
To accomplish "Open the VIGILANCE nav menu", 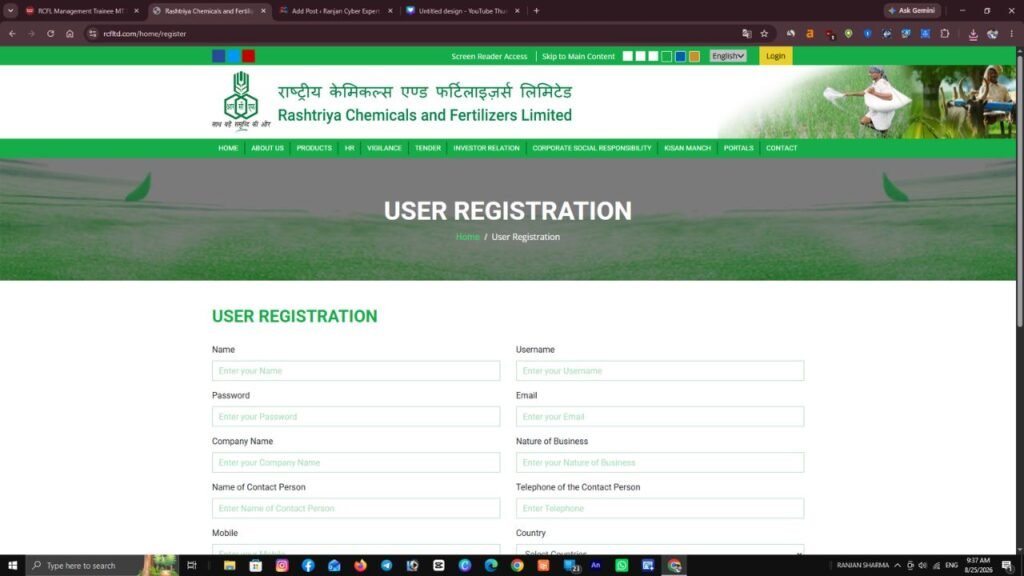I will click(384, 148).
